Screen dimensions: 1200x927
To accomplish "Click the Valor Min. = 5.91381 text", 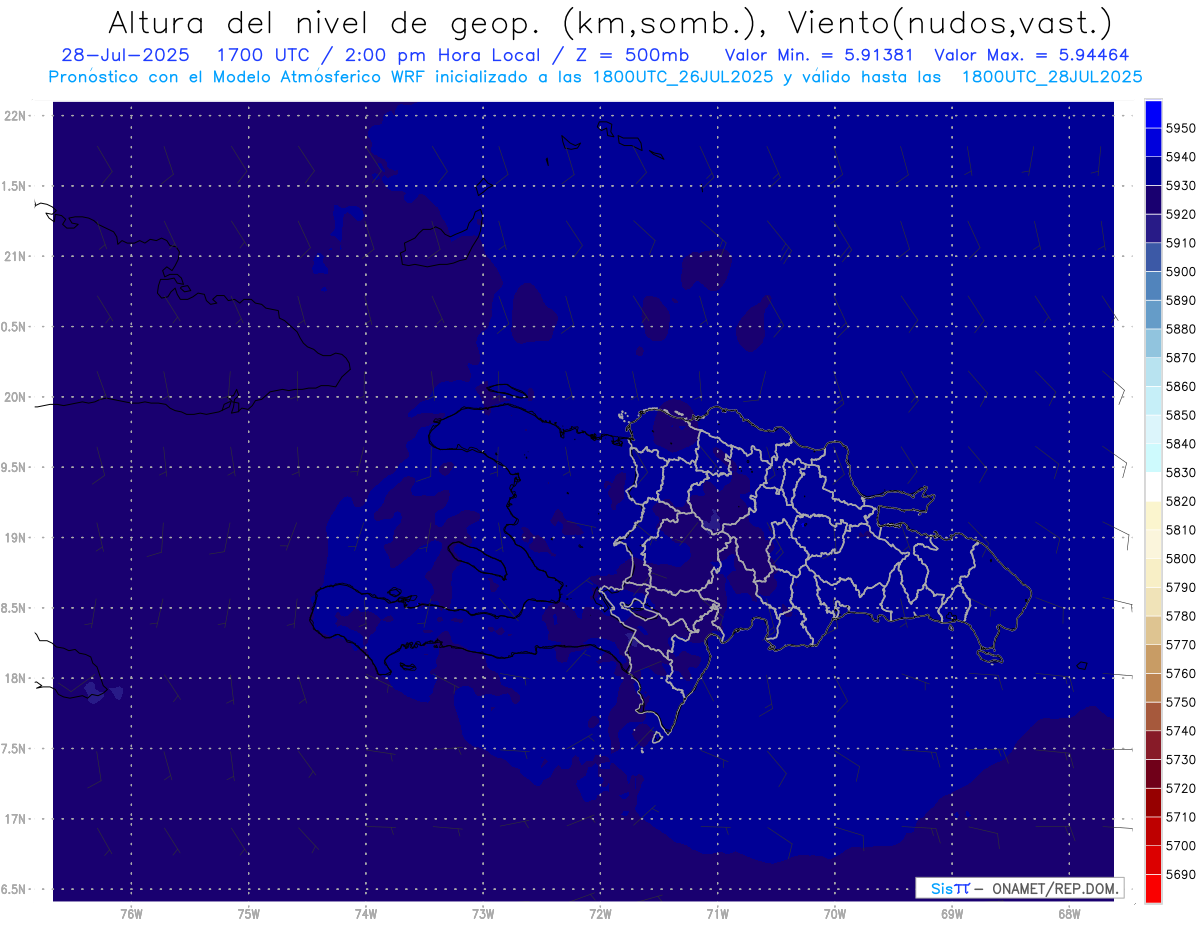I will click(x=823, y=55).
